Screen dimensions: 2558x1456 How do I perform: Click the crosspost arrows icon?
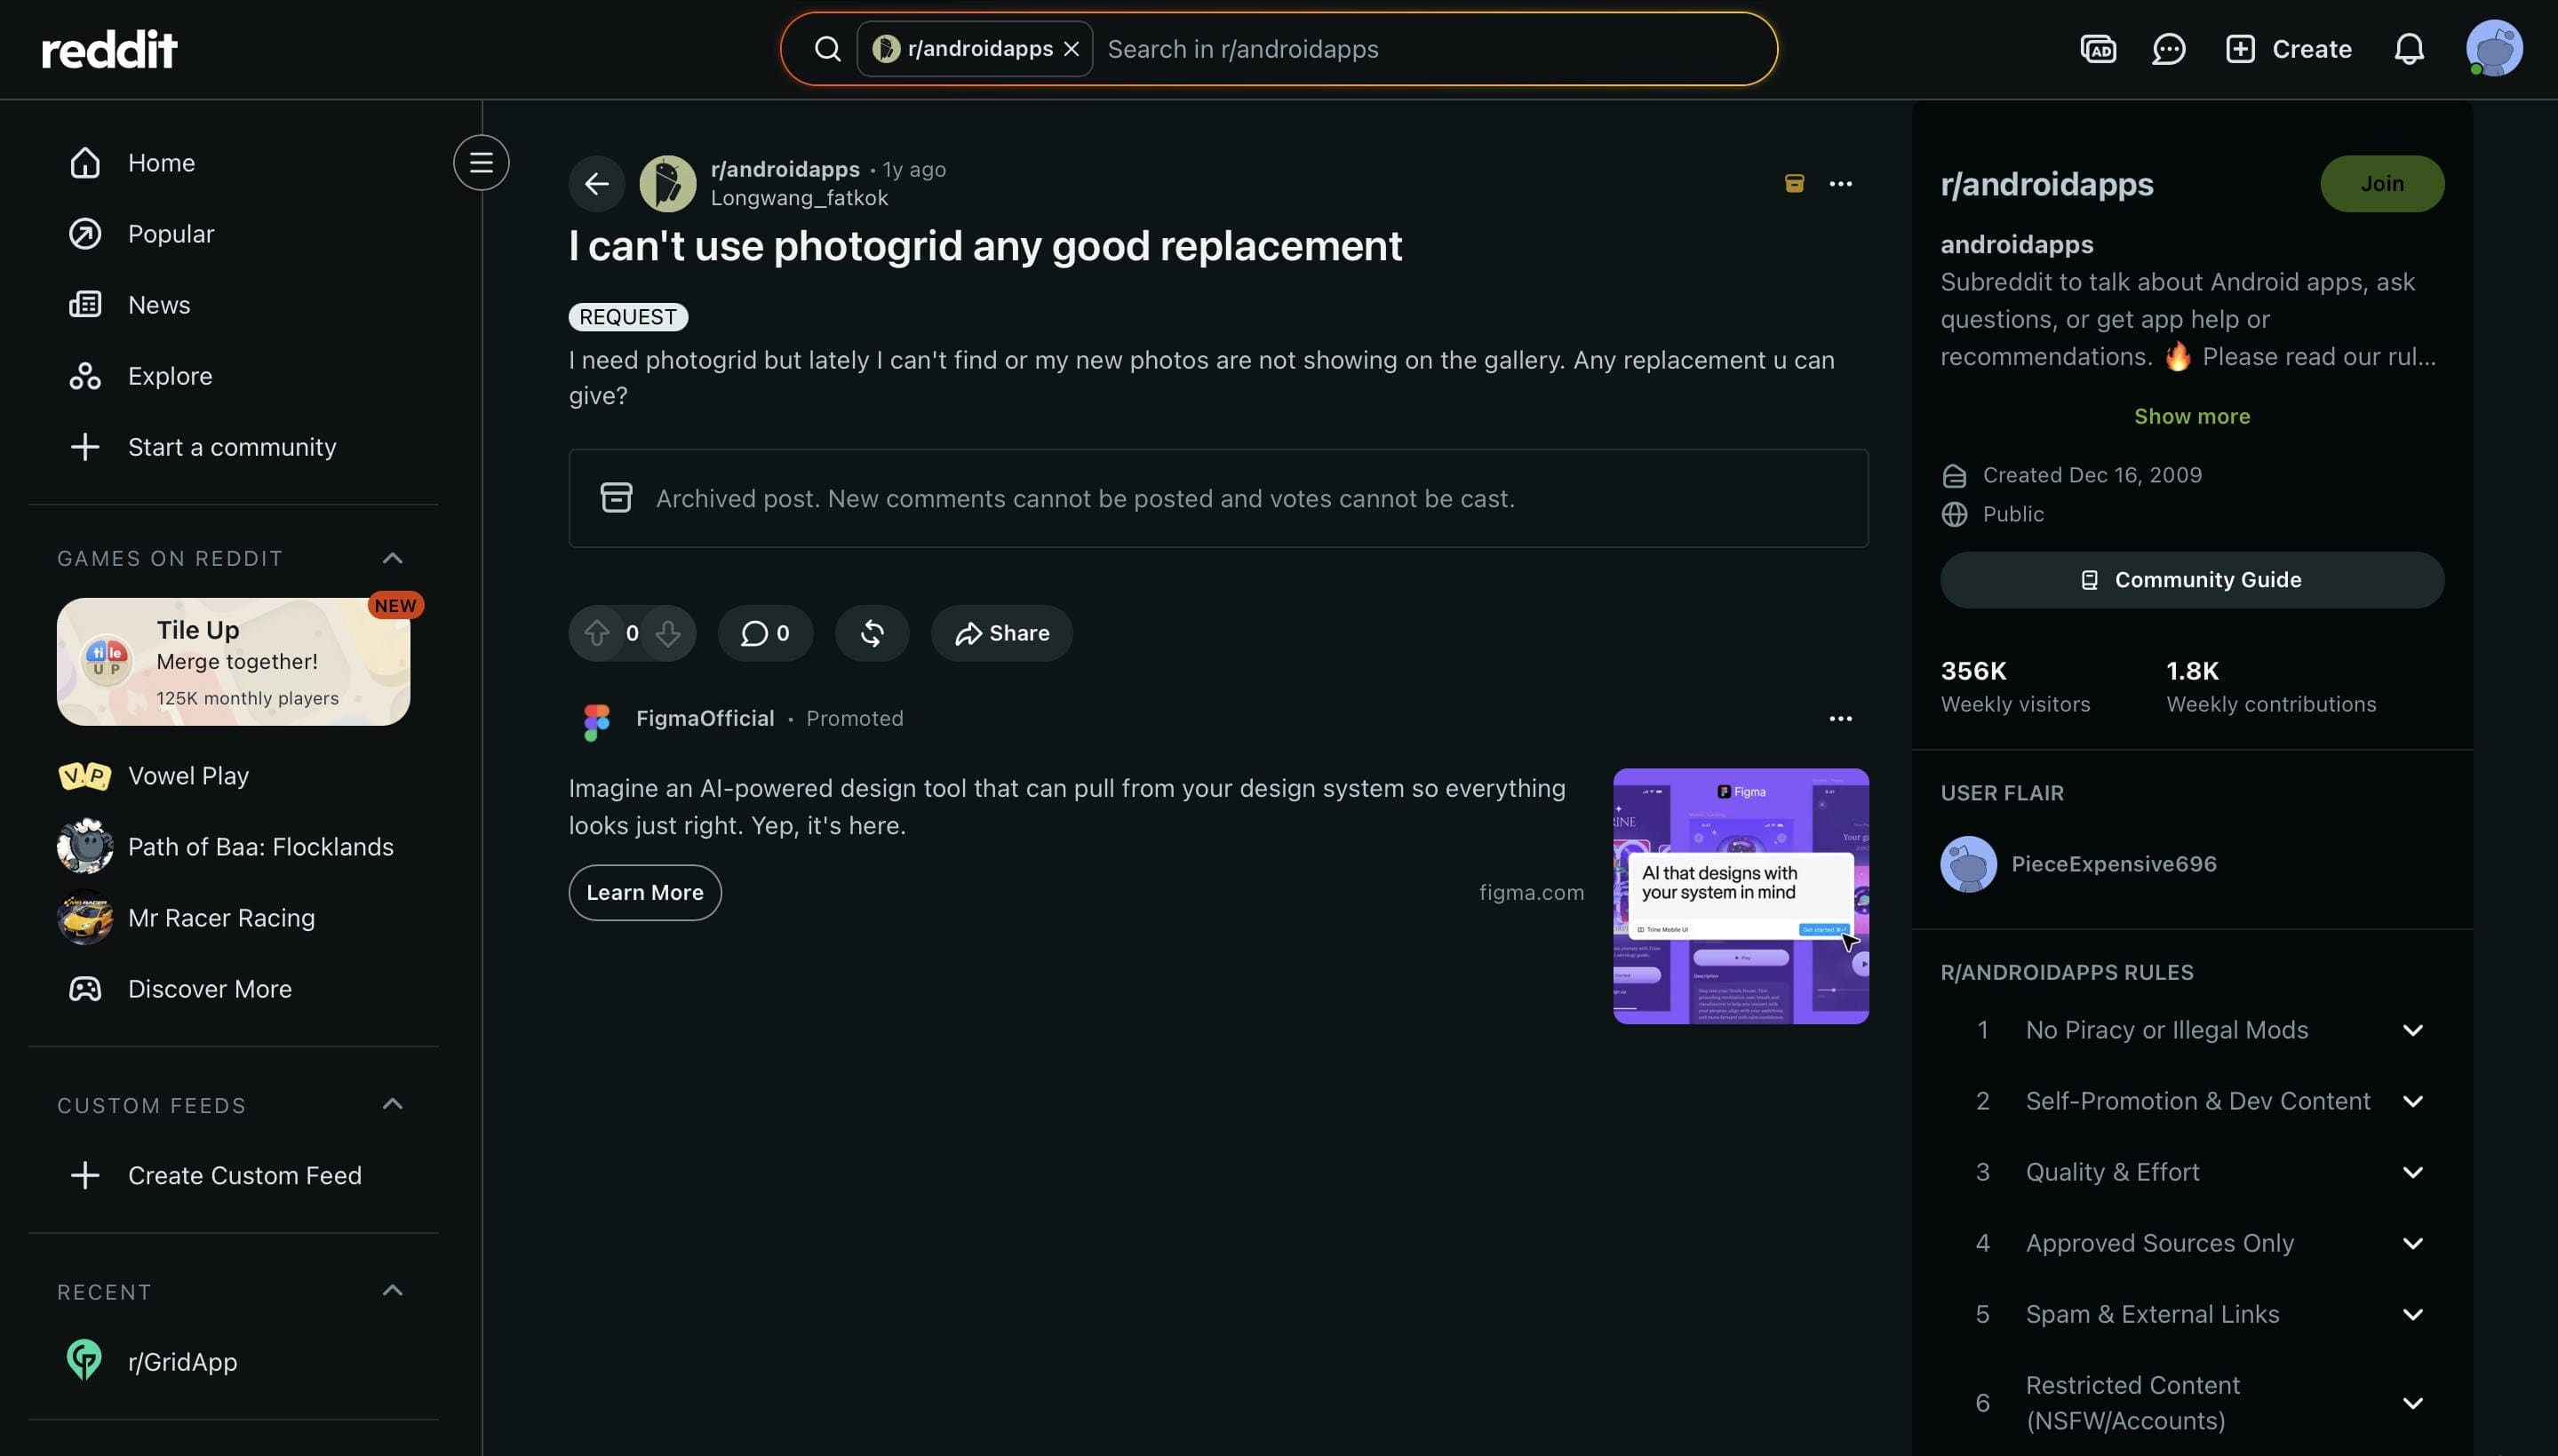coord(872,633)
